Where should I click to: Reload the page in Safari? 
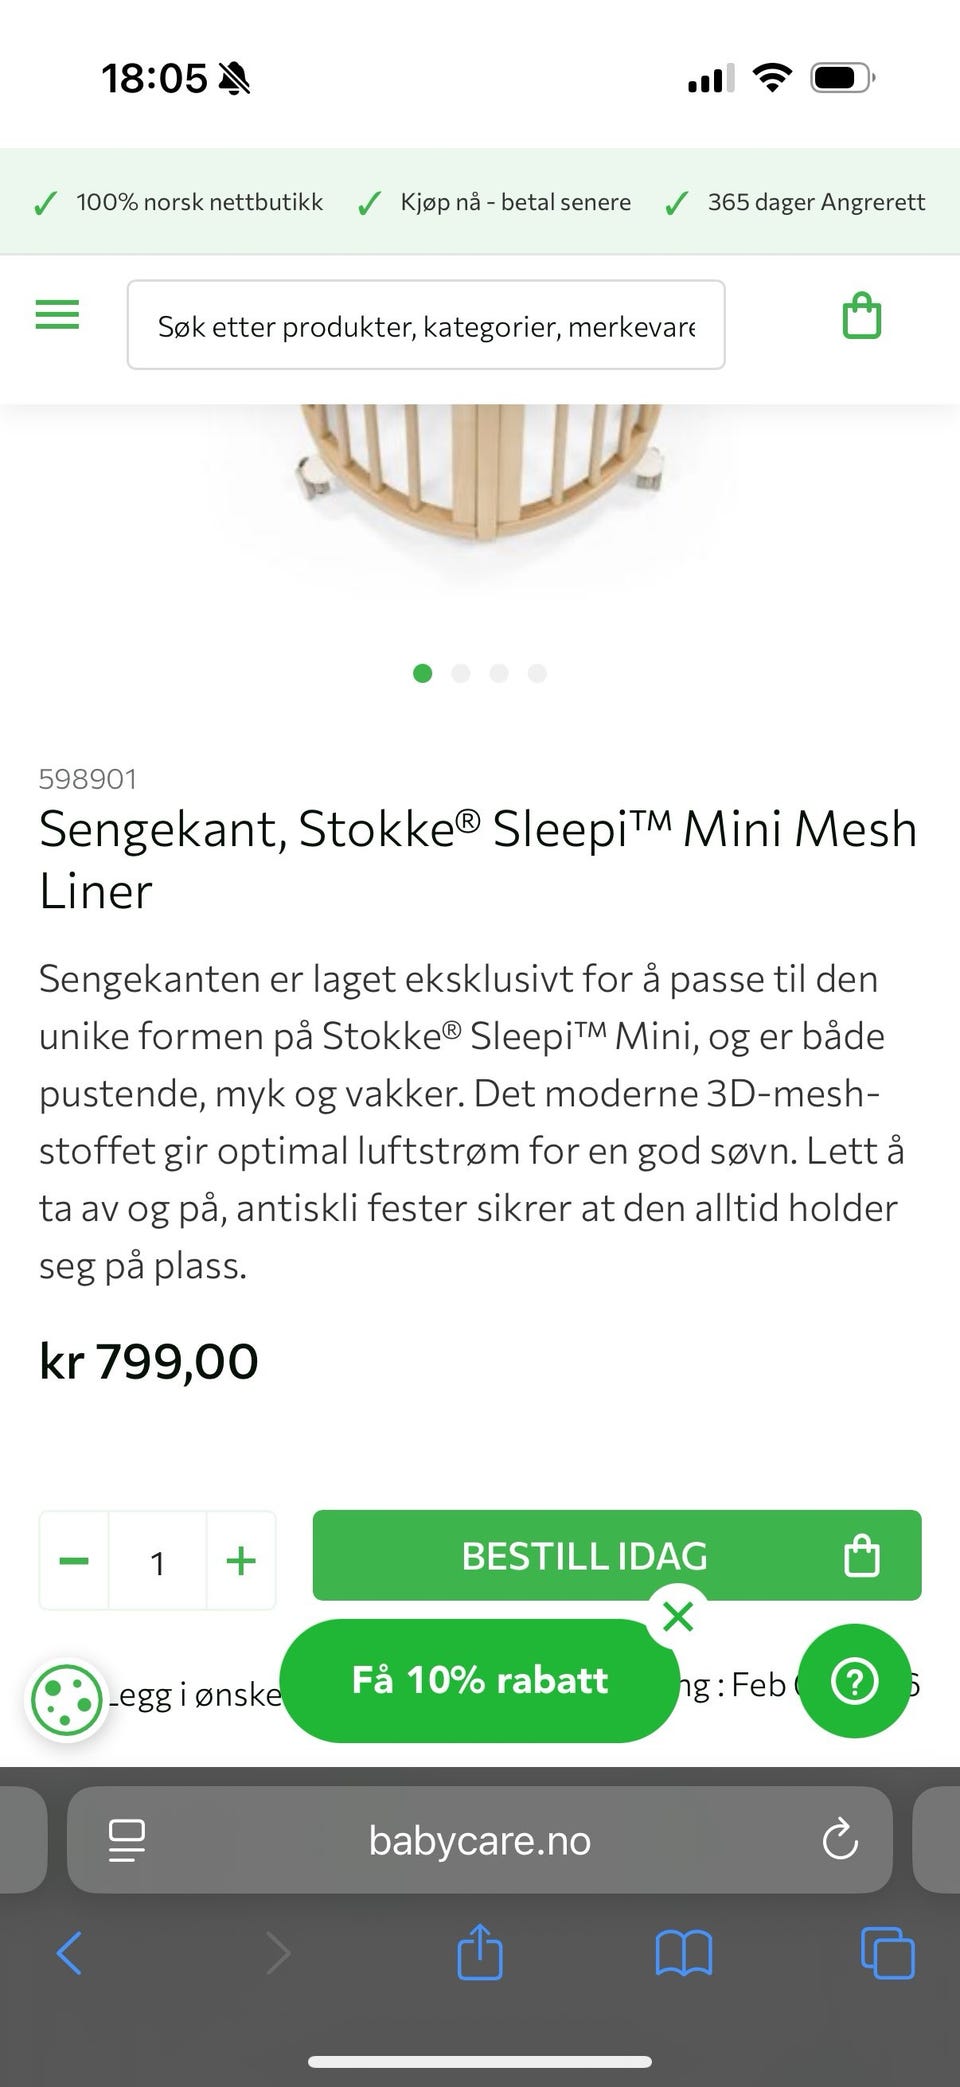pos(839,1840)
